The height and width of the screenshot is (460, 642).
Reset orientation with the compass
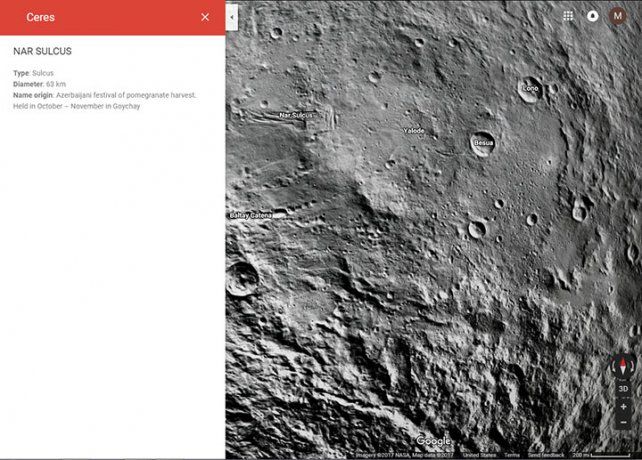pos(623,366)
